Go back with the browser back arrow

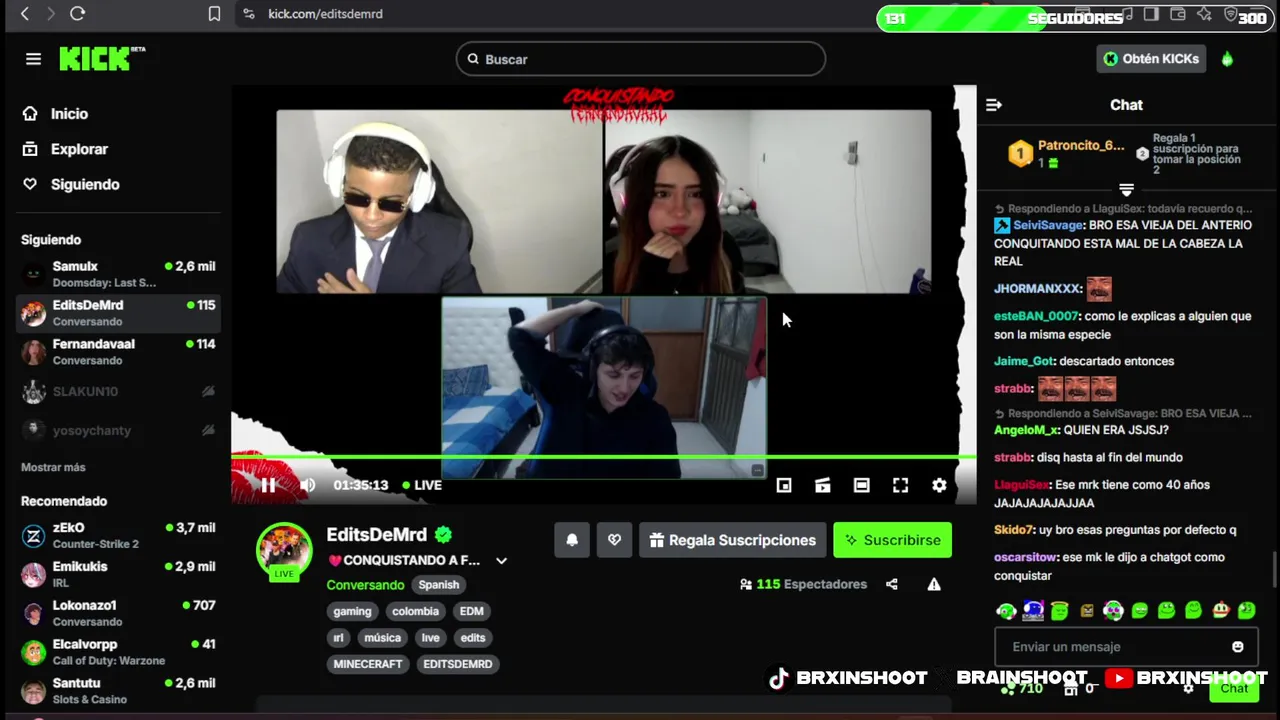click(25, 14)
